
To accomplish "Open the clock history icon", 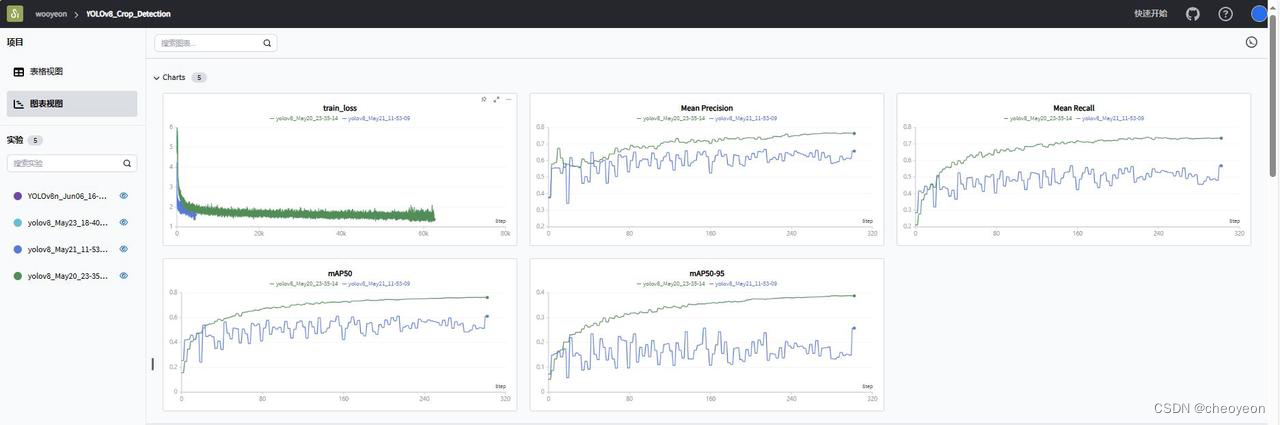I will [1251, 42].
